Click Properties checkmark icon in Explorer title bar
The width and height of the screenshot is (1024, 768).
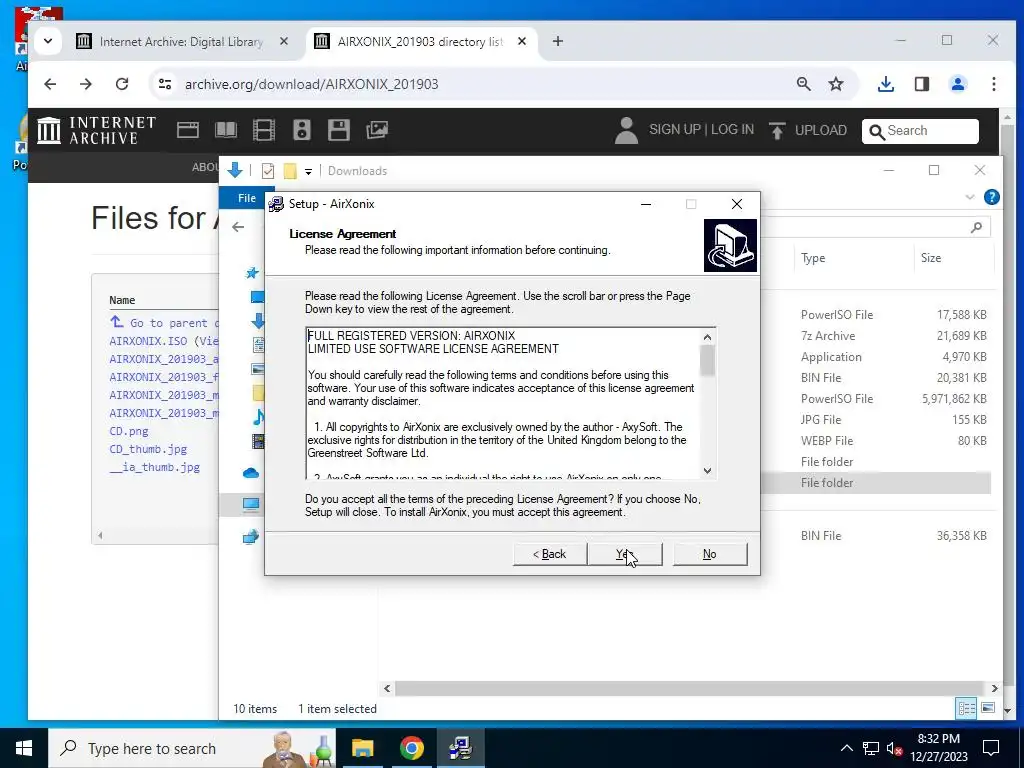click(268, 171)
